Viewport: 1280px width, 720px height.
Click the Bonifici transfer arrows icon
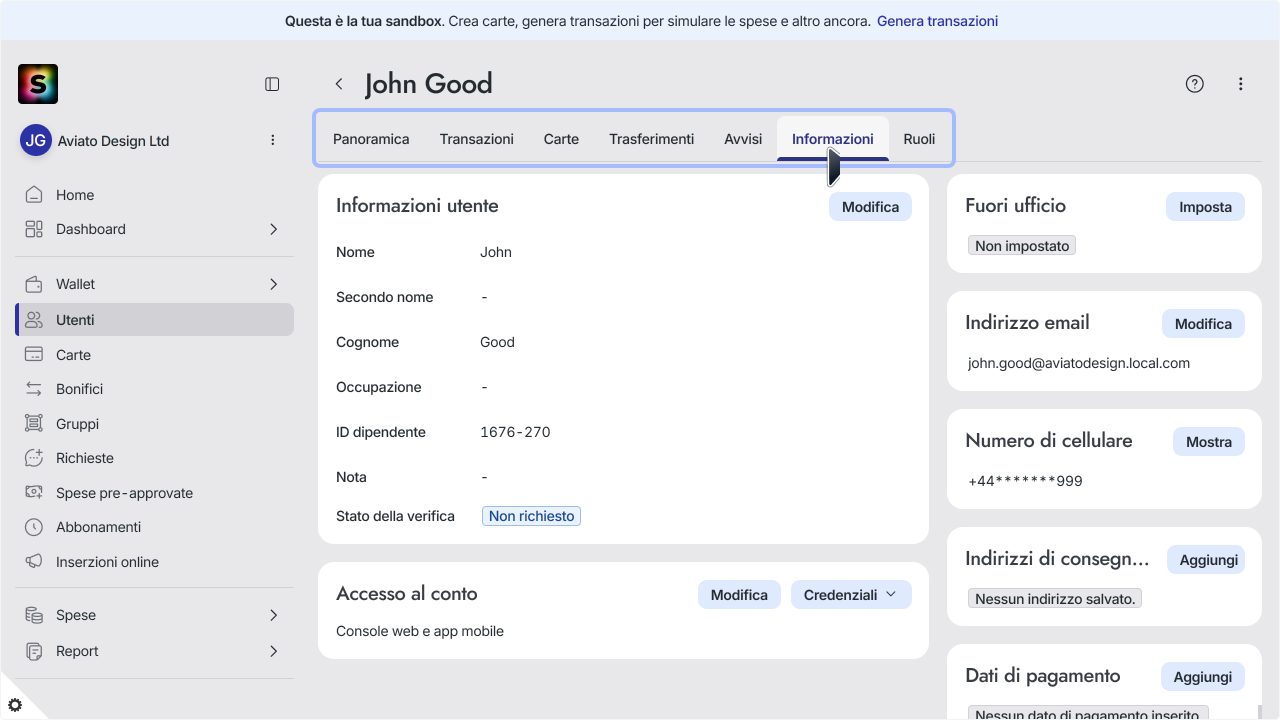pyautogui.click(x=34, y=389)
